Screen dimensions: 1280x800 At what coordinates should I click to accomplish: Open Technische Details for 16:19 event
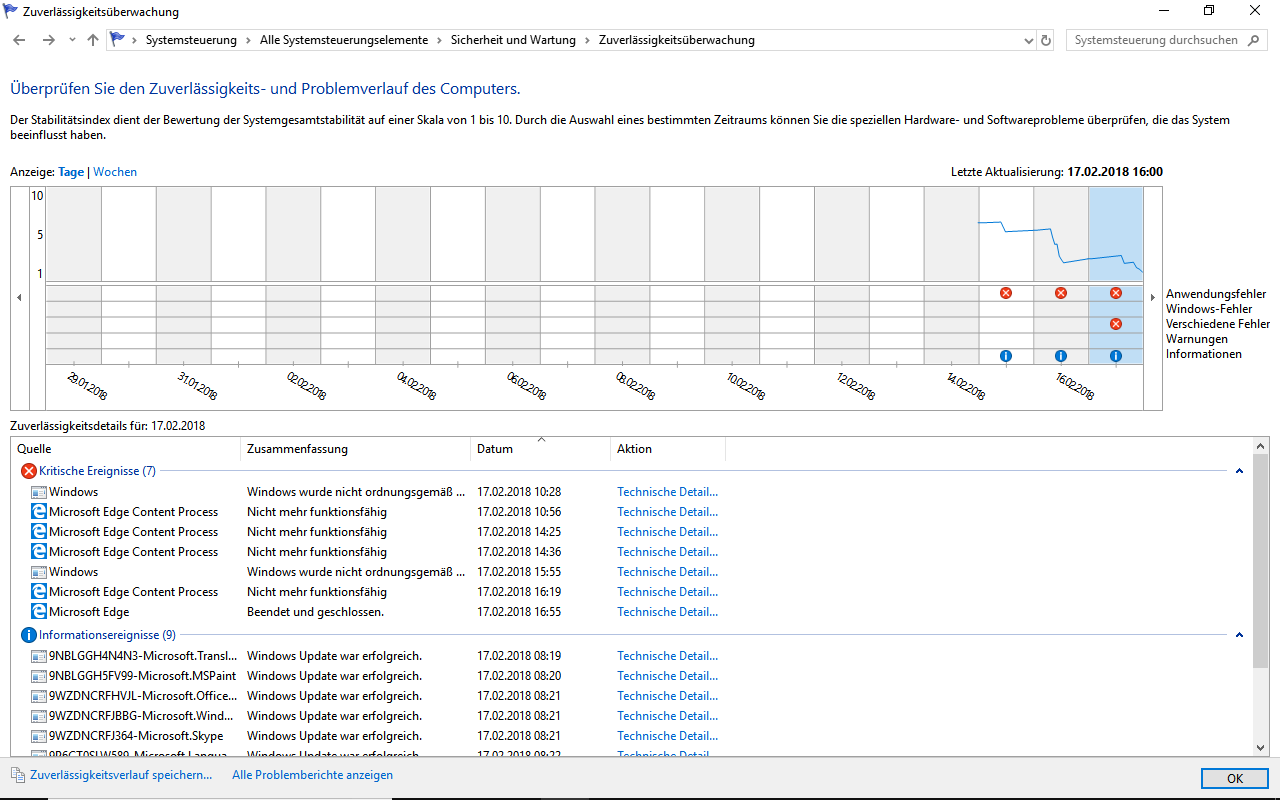tap(667, 592)
